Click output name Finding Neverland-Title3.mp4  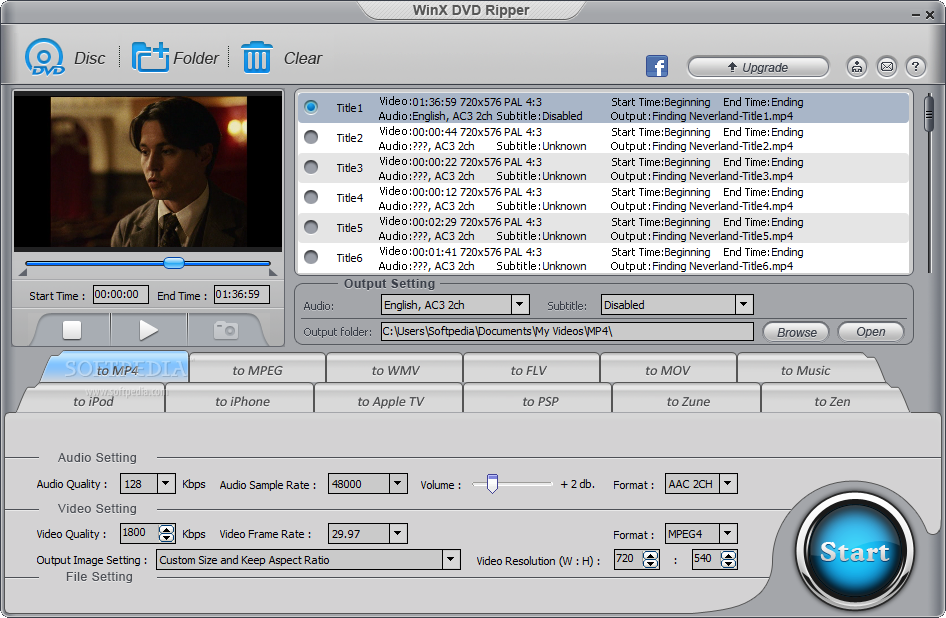pos(723,176)
